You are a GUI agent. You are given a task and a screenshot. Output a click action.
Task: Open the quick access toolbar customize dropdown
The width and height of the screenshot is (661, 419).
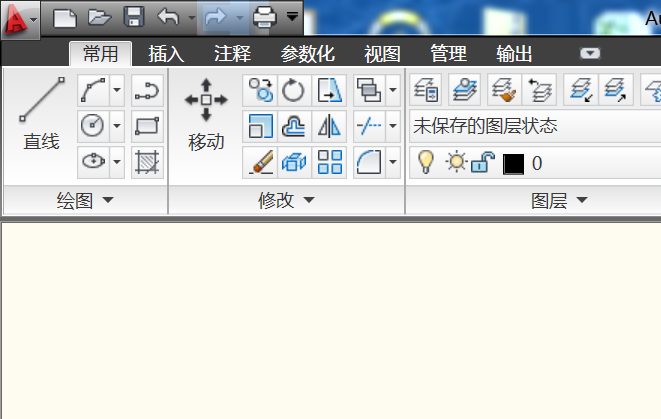[293, 17]
